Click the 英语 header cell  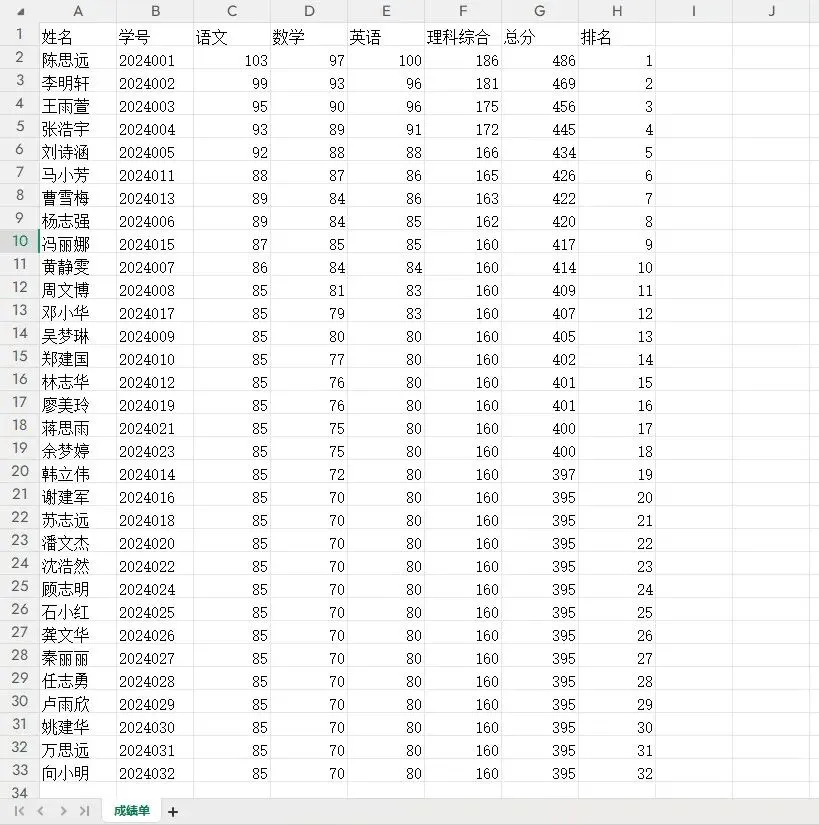pos(386,36)
